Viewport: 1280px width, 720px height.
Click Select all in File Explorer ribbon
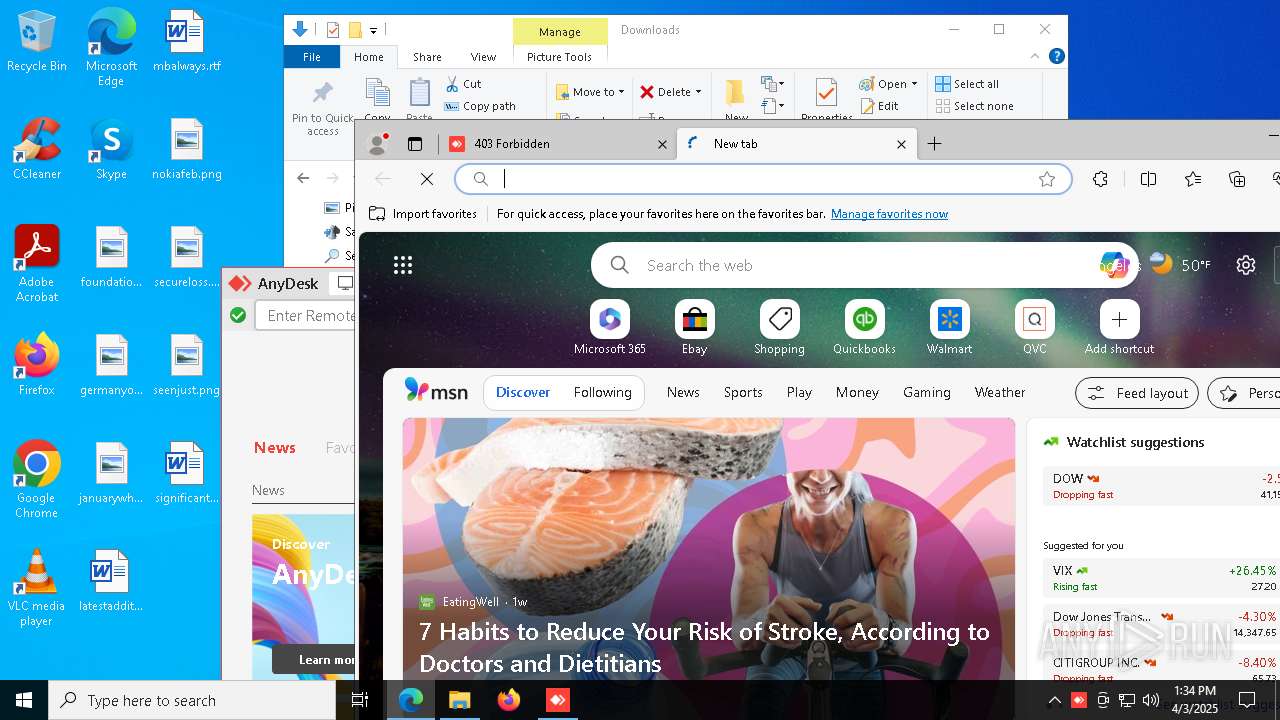point(967,84)
